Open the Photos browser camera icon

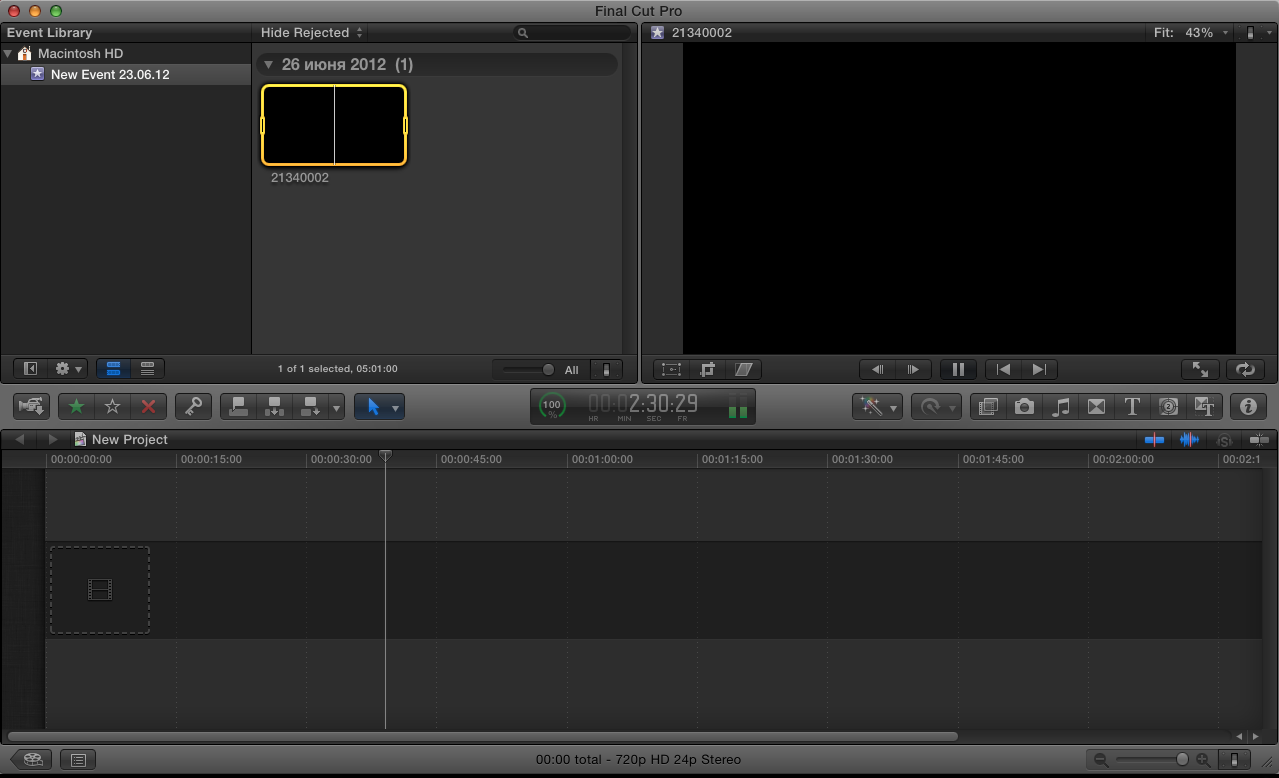1024,406
